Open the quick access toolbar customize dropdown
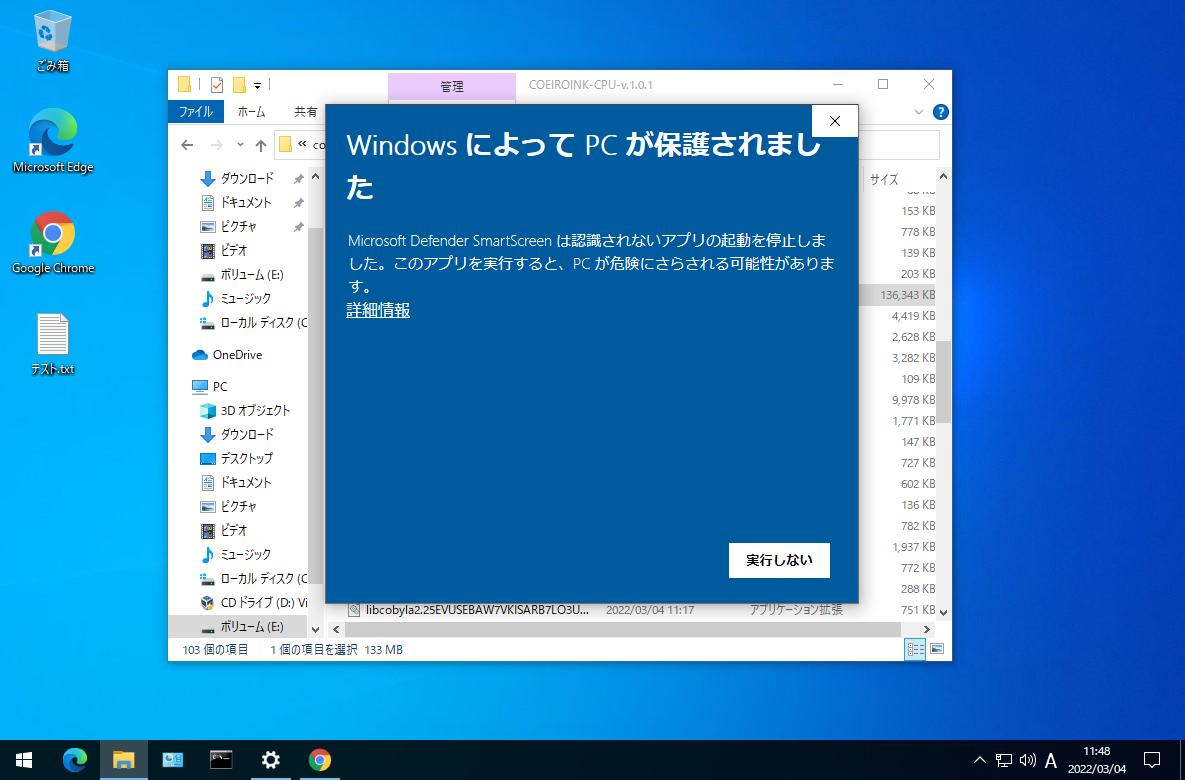This screenshot has width=1185, height=780. click(x=257, y=85)
